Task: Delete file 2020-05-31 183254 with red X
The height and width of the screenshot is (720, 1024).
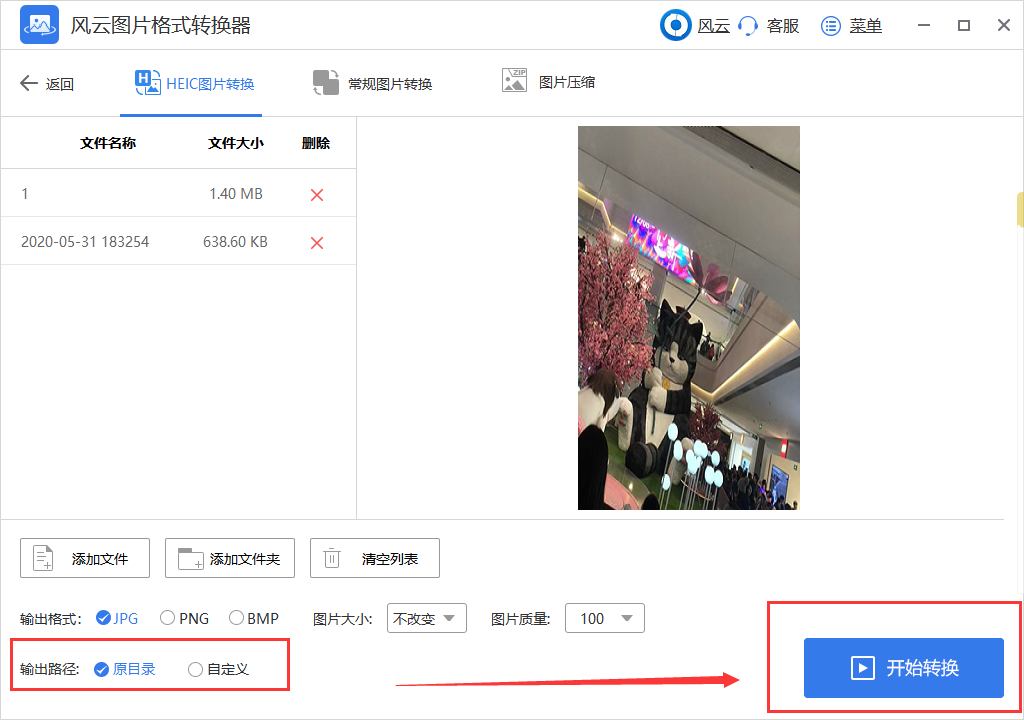Action: tap(317, 243)
